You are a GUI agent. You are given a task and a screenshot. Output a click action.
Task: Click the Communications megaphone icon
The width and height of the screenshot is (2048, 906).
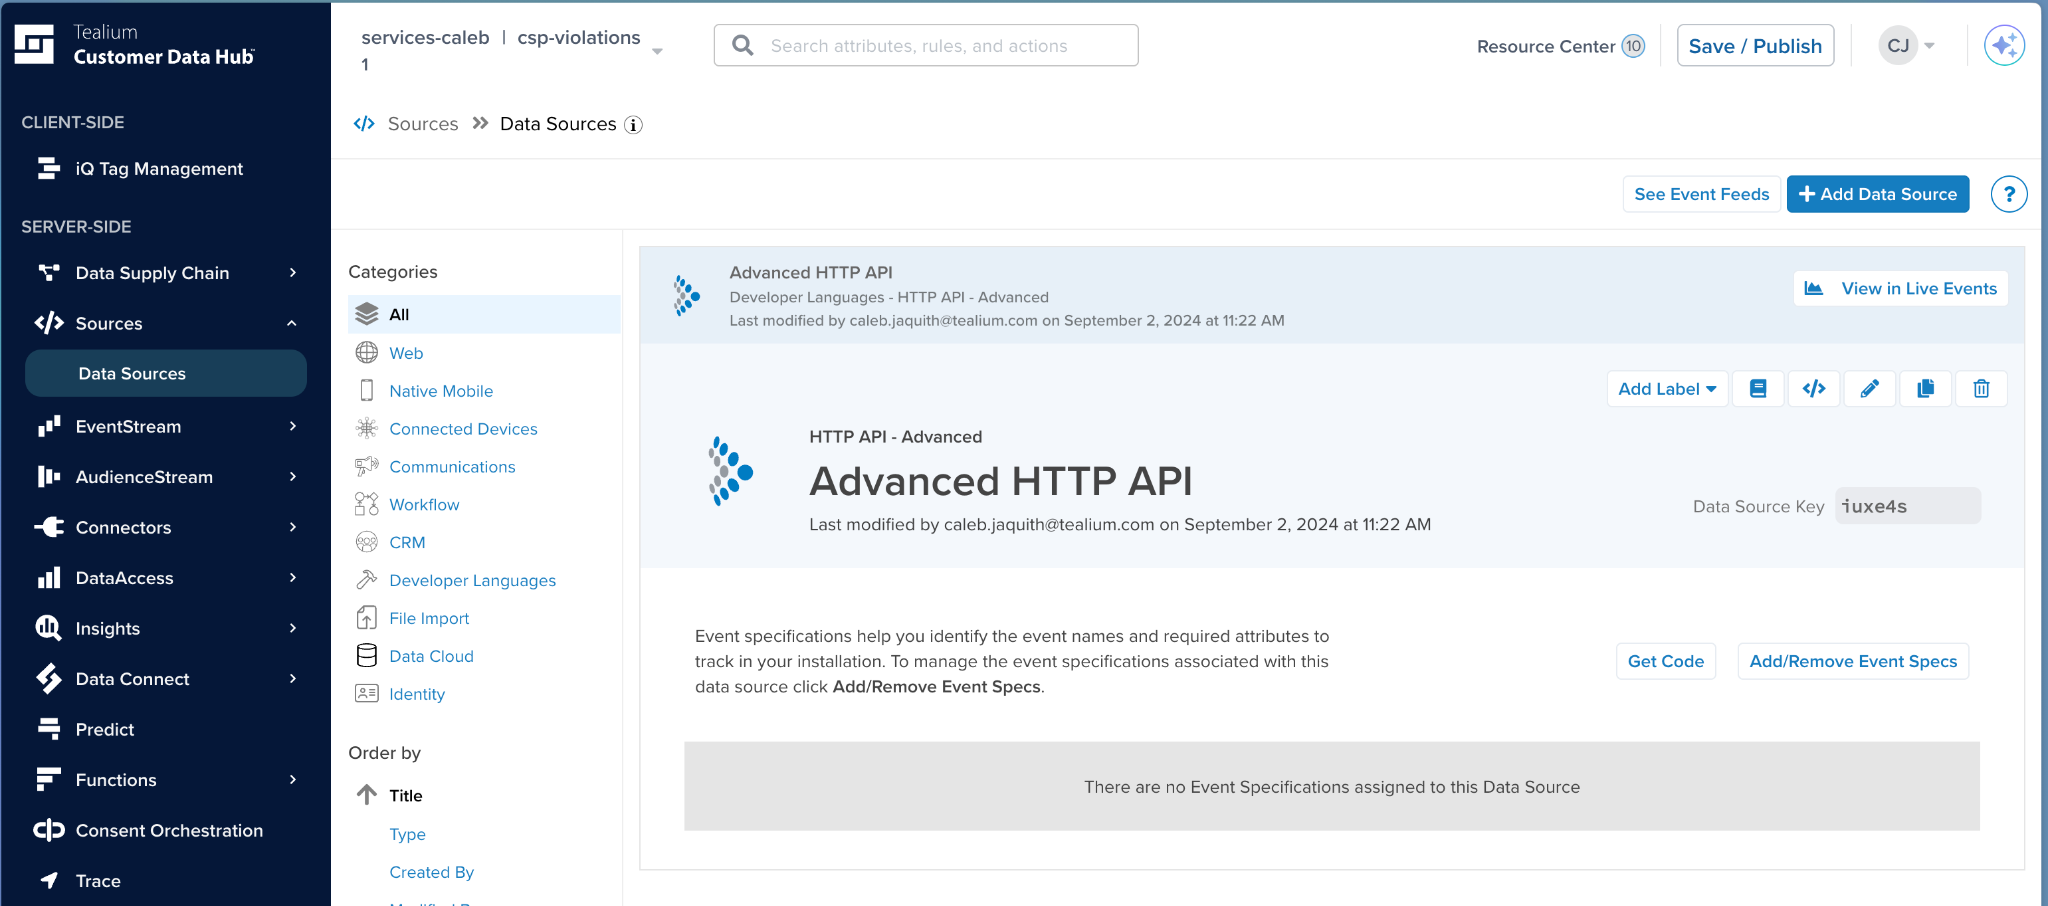click(367, 467)
